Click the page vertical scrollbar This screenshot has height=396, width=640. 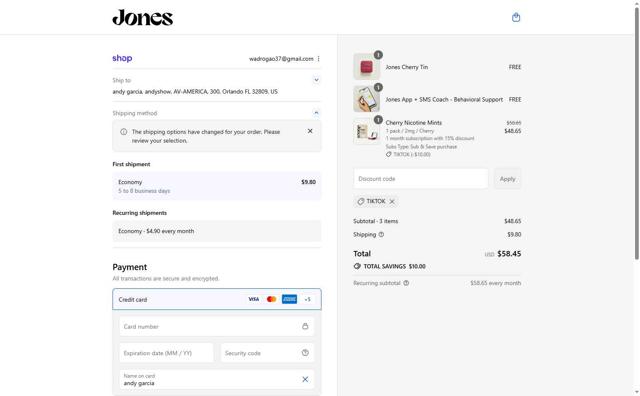[x=636, y=133]
